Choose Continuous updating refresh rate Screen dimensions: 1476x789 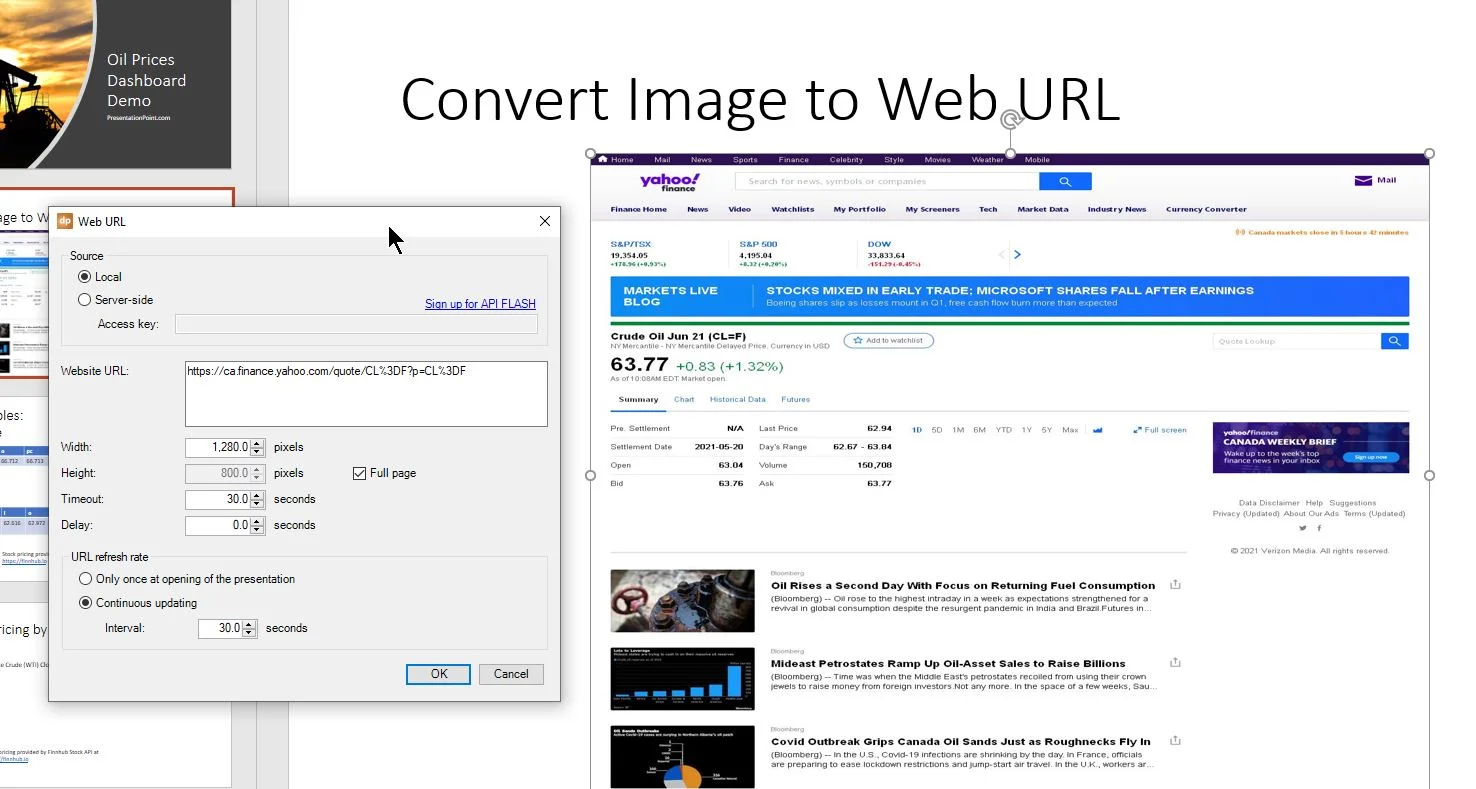click(x=85, y=603)
